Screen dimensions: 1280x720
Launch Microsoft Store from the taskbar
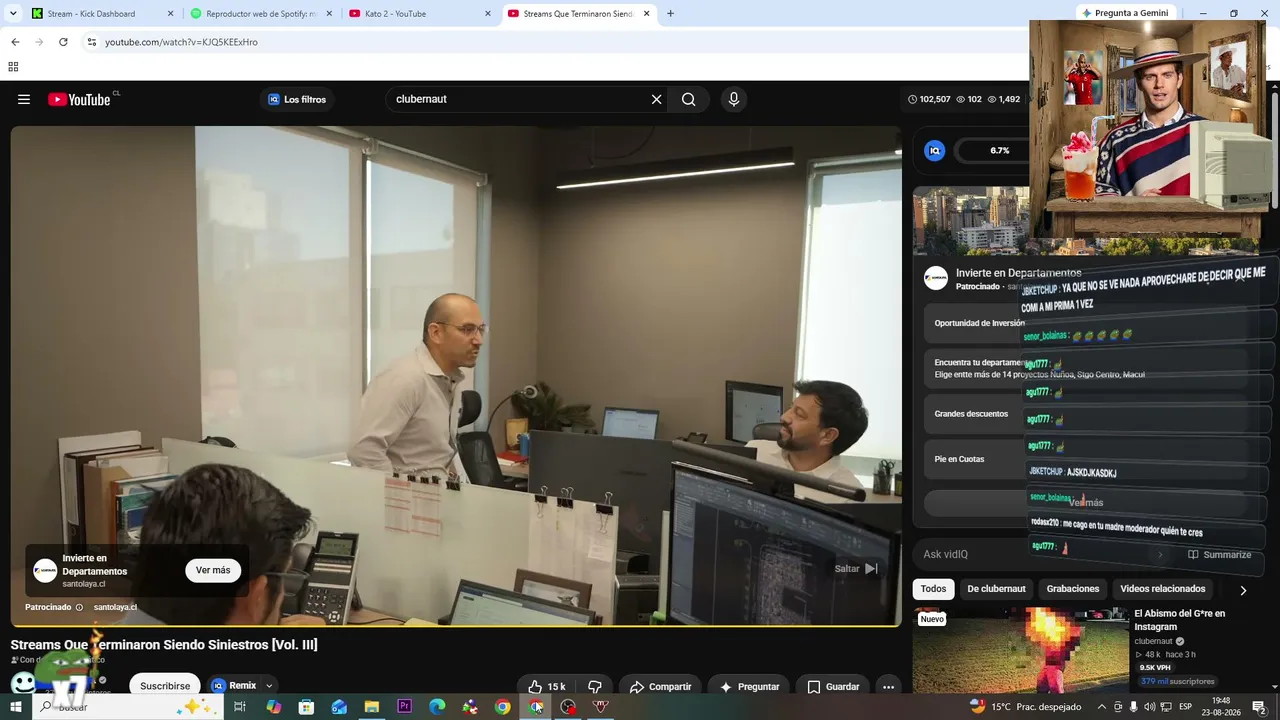(x=306, y=707)
